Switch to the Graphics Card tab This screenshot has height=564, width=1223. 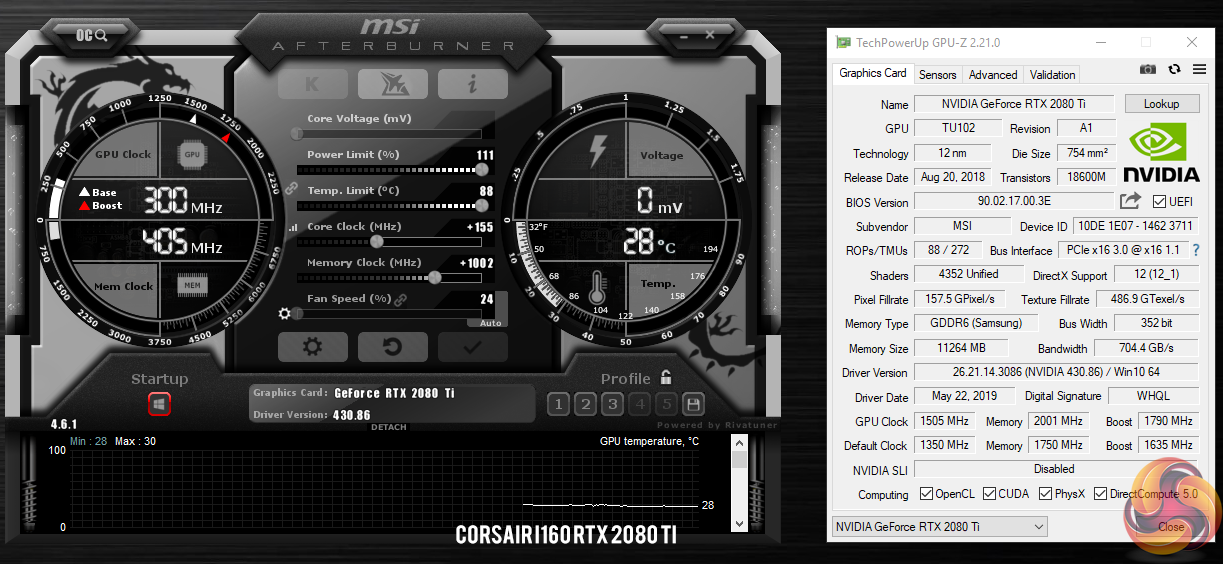(873, 73)
